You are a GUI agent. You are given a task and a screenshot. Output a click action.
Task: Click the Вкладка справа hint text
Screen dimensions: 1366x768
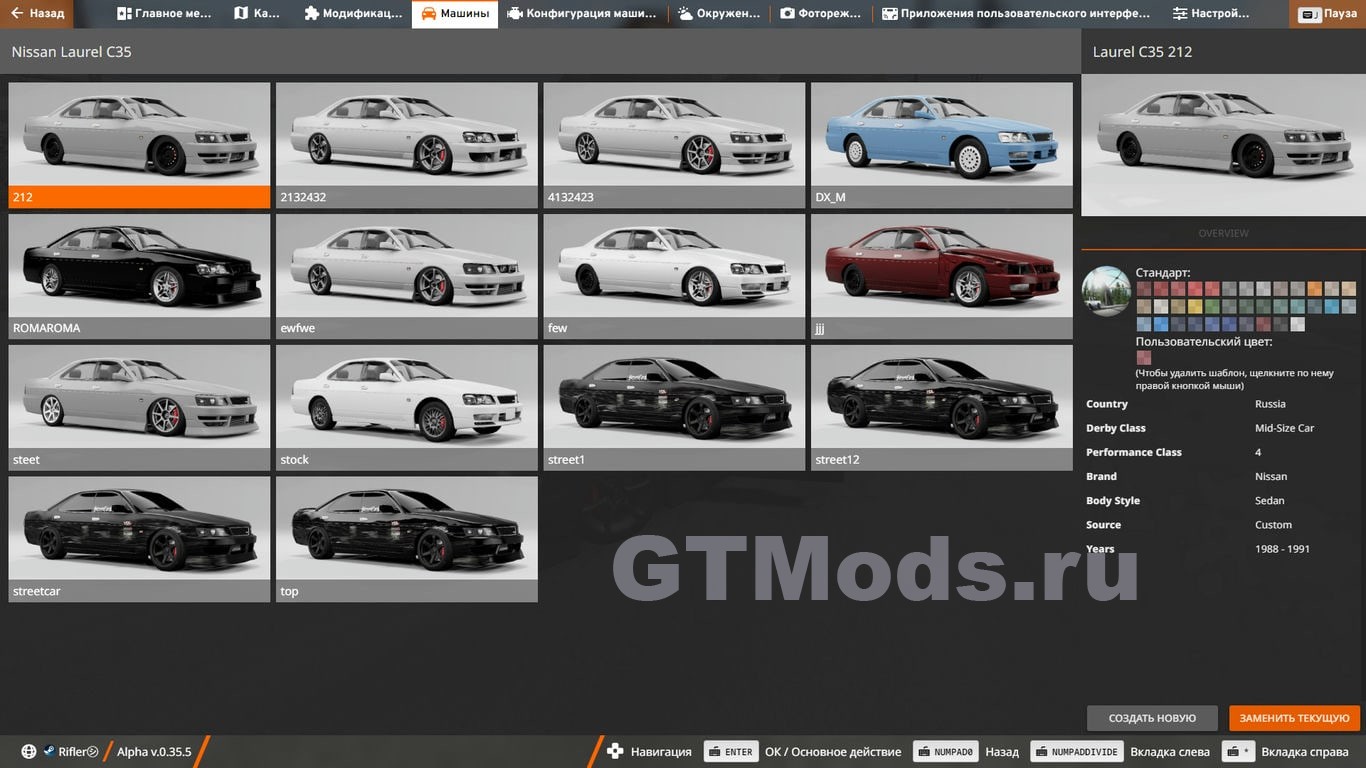pyautogui.click(x=1304, y=752)
